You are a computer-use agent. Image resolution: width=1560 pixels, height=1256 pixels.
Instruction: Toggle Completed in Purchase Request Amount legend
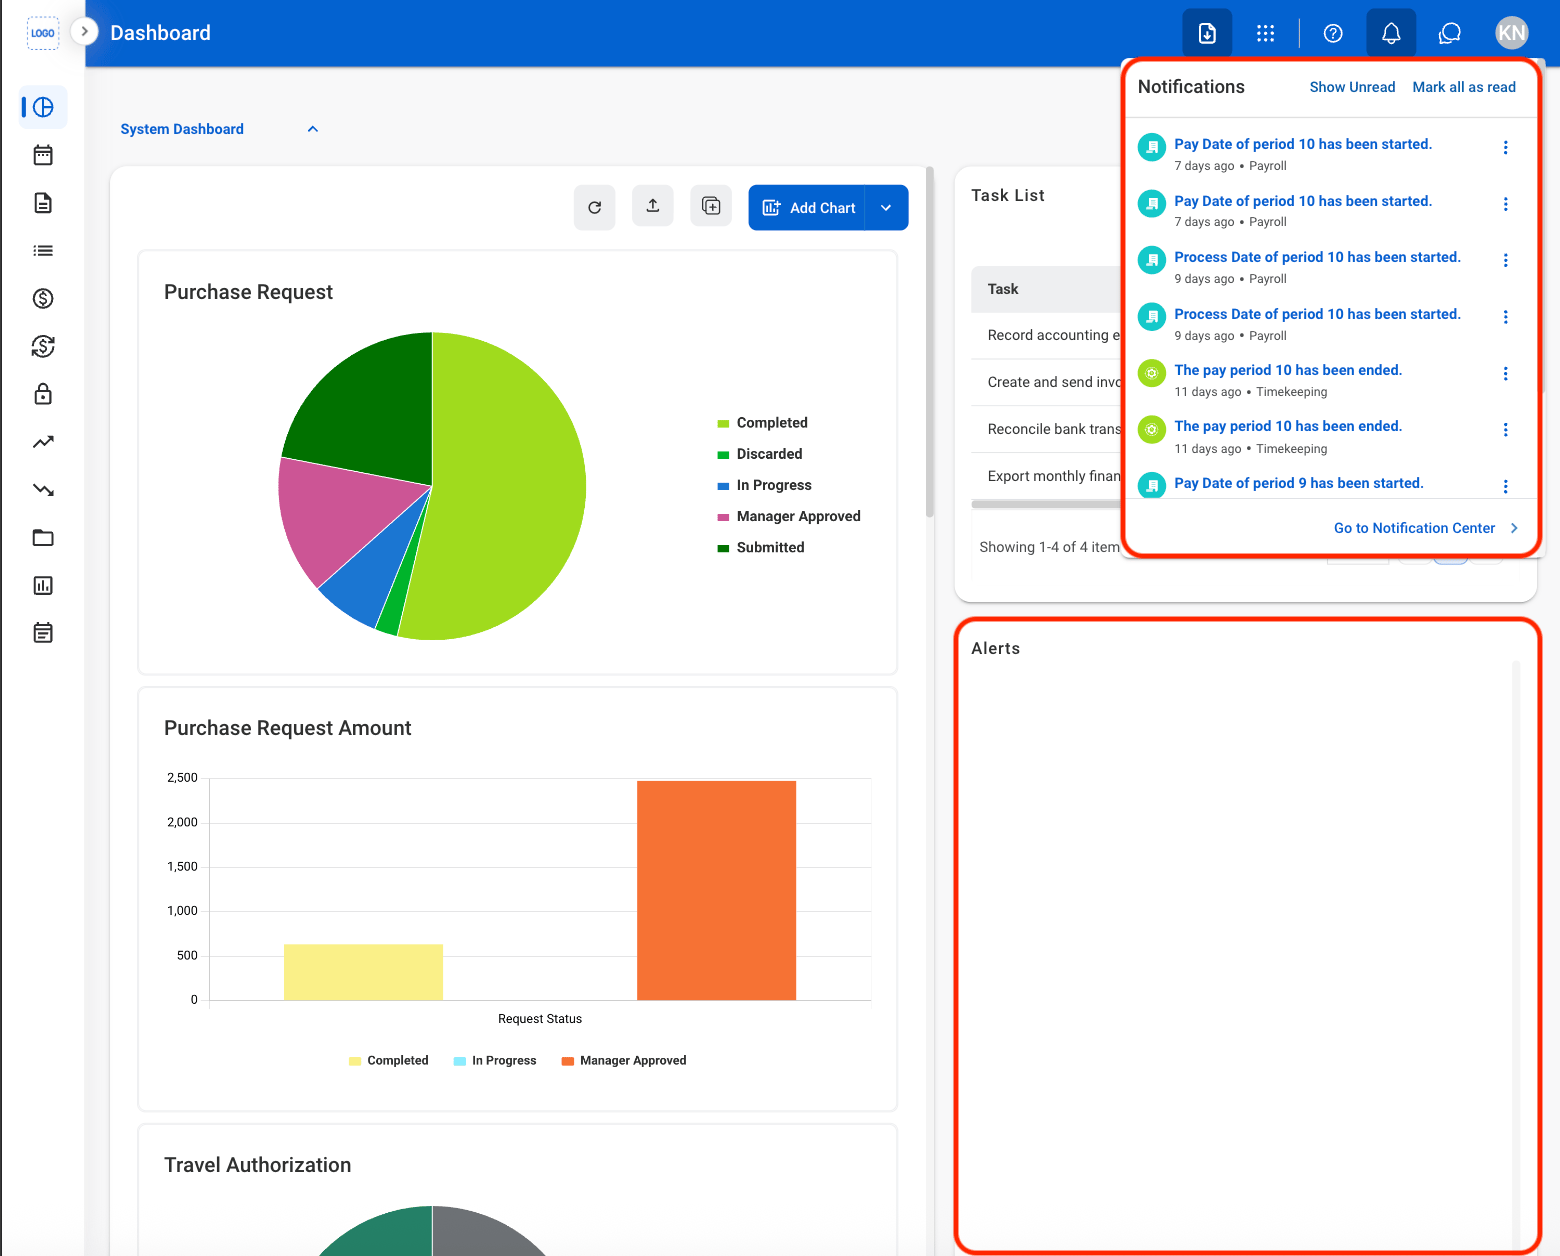(x=389, y=1060)
